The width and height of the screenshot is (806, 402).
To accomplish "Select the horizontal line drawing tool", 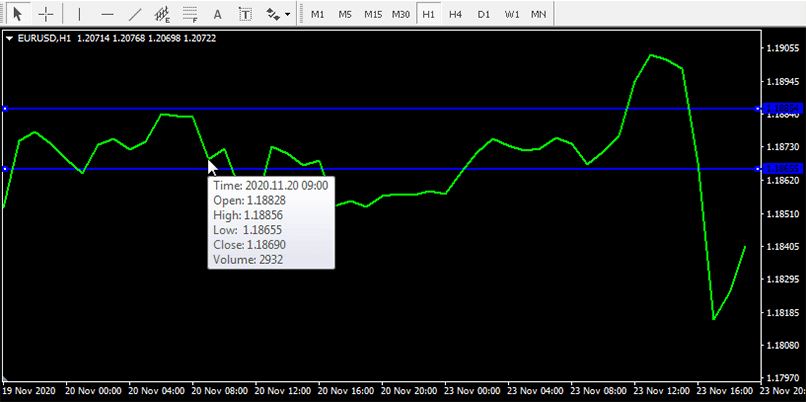I will 107,14.
